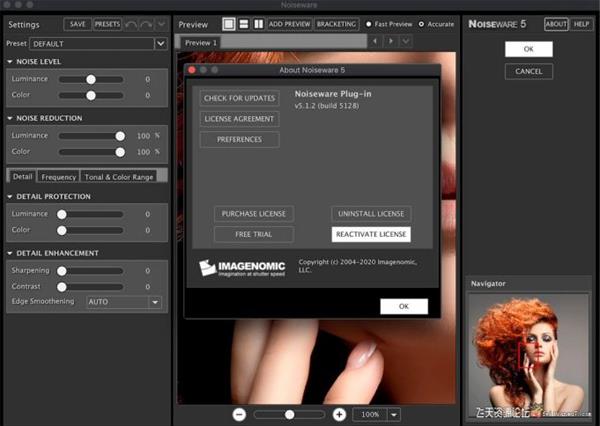This screenshot has height=426, width=600.
Task: Select the Accurate preview radio option
Action: 421,23
